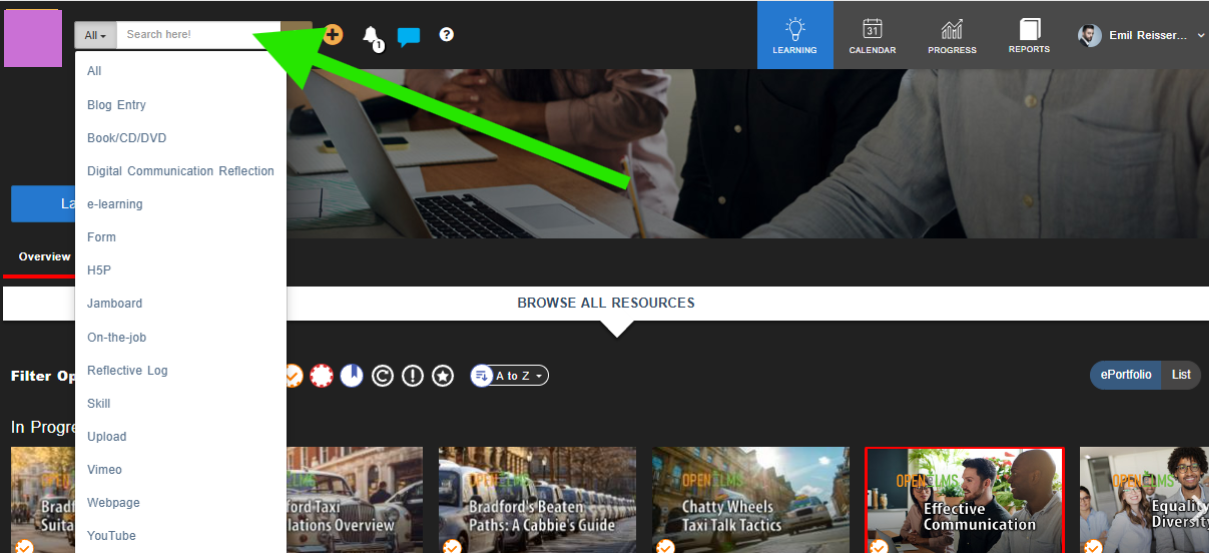Open the Calendar page
This screenshot has width=1209, height=553.
click(x=872, y=35)
